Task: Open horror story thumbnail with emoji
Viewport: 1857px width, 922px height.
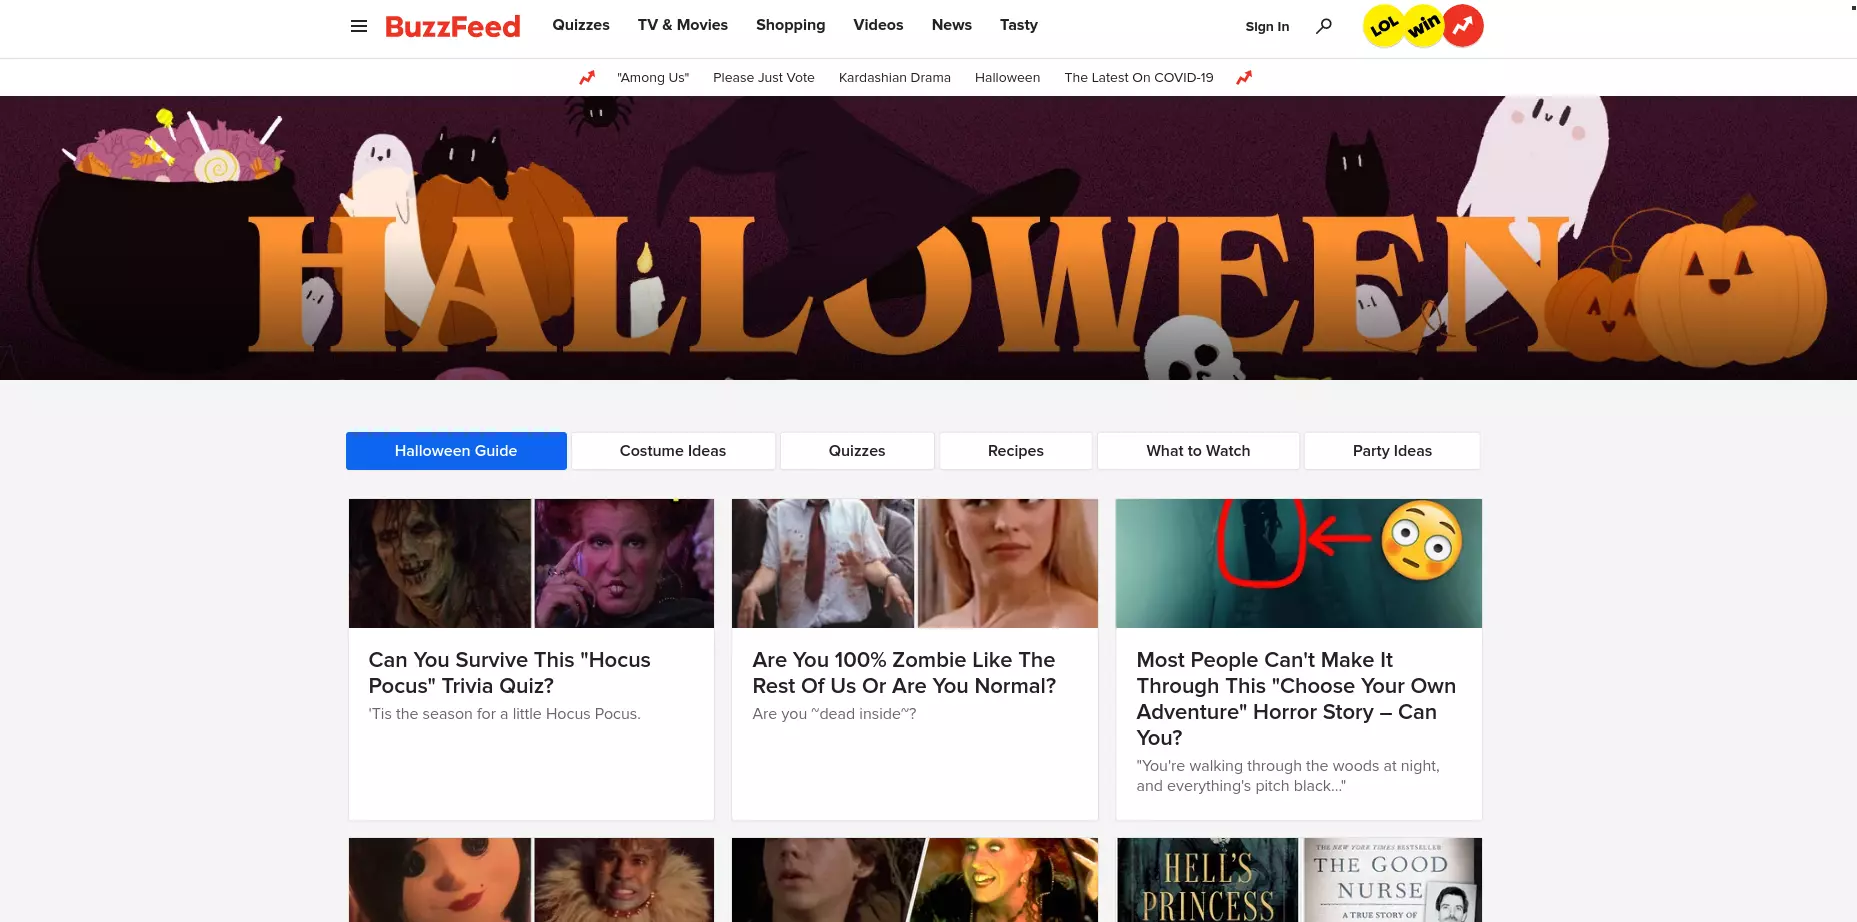Action: click(1299, 563)
